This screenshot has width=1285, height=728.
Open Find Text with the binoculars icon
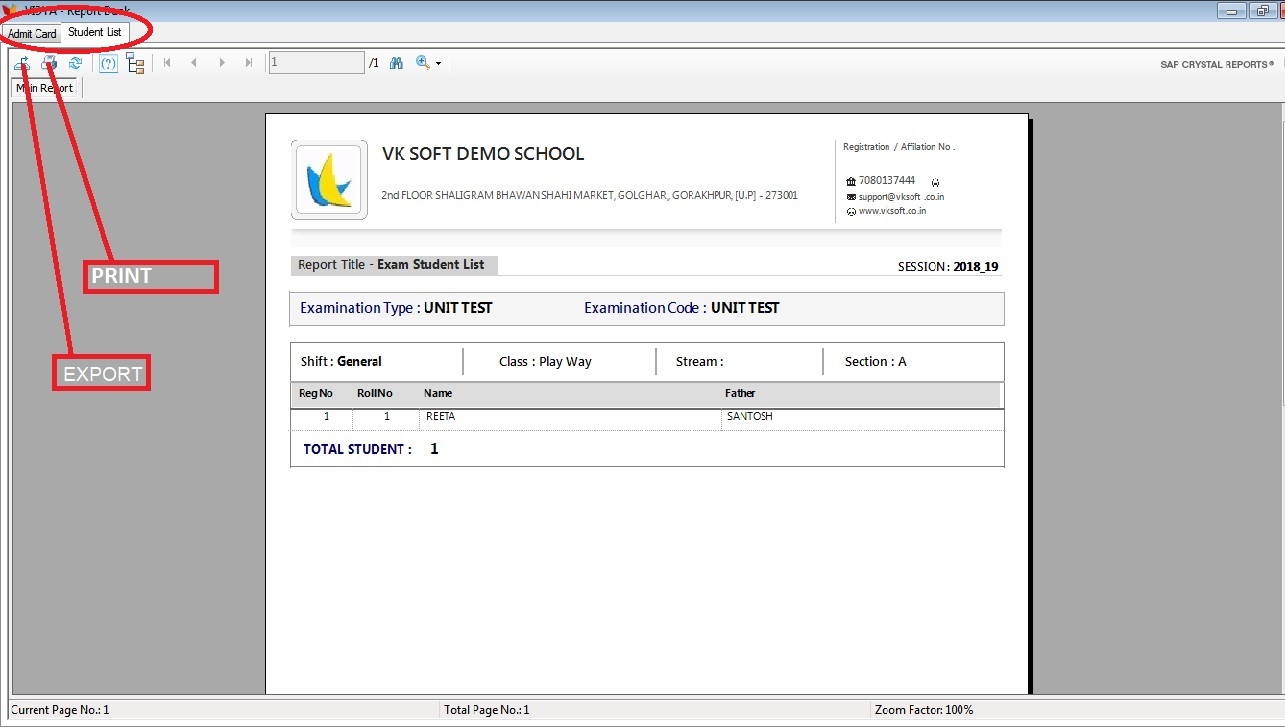pos(396,63)
